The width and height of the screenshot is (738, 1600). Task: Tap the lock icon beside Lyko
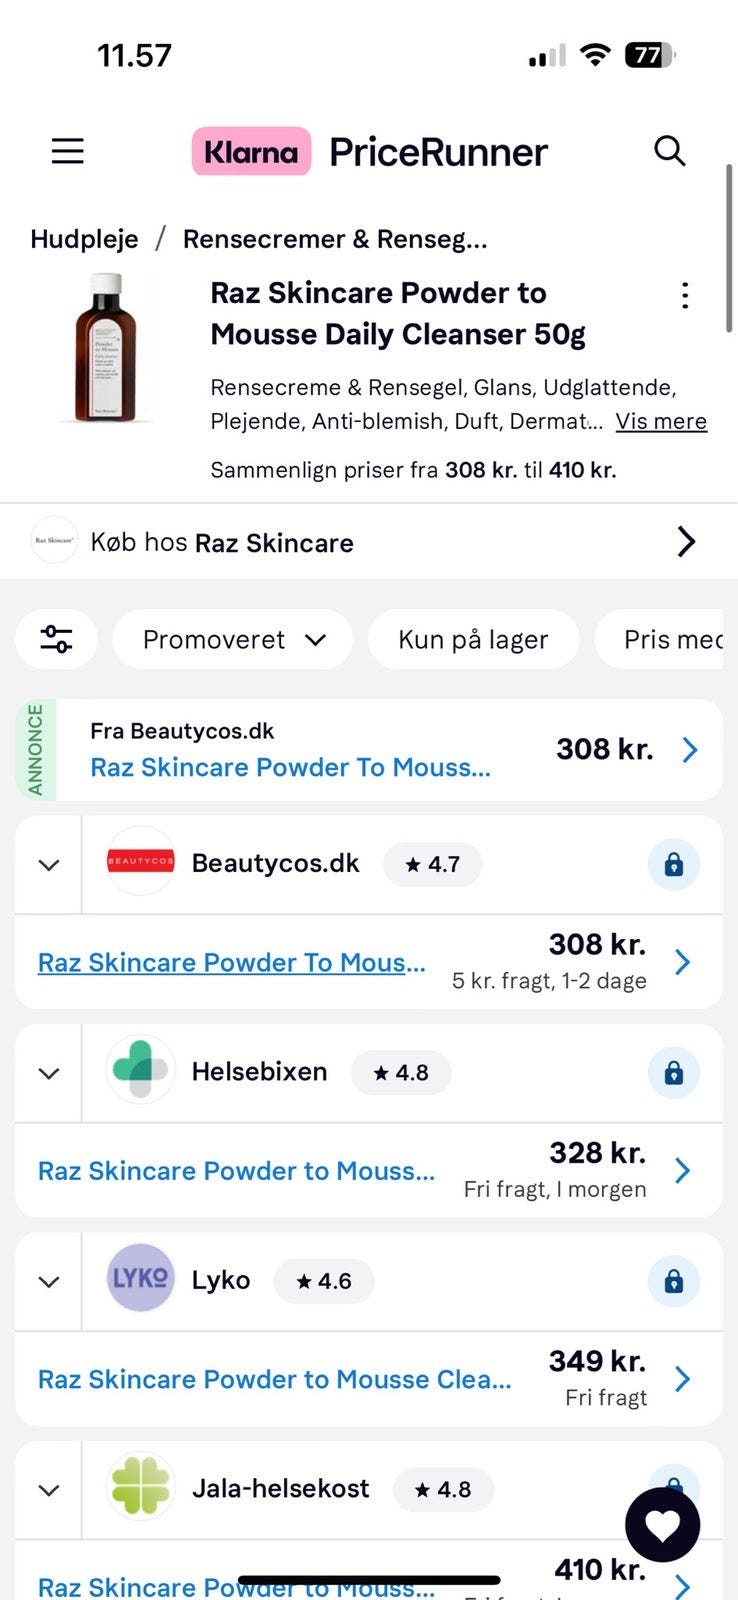[x=673, y=1281]
